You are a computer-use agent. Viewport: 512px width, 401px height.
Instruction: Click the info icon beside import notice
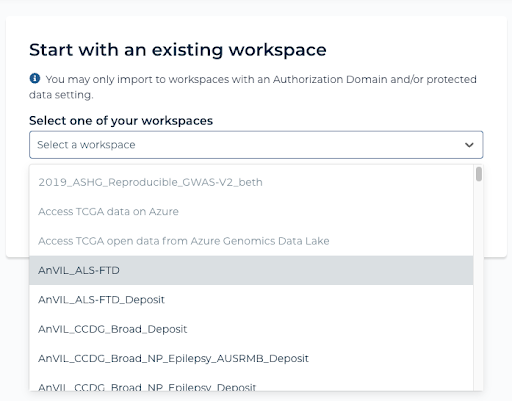click(35, 79)
